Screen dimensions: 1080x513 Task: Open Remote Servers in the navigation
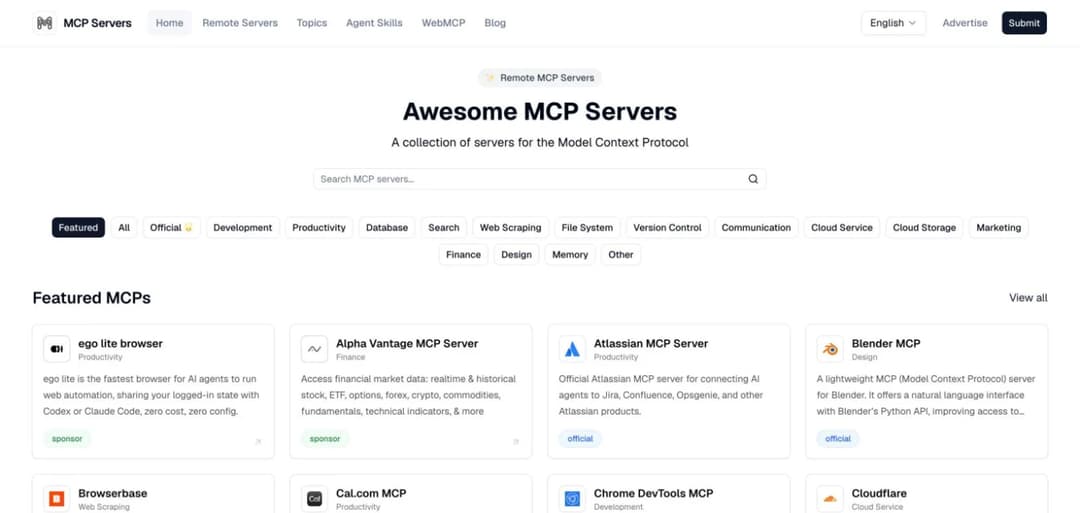pos(240,23)
